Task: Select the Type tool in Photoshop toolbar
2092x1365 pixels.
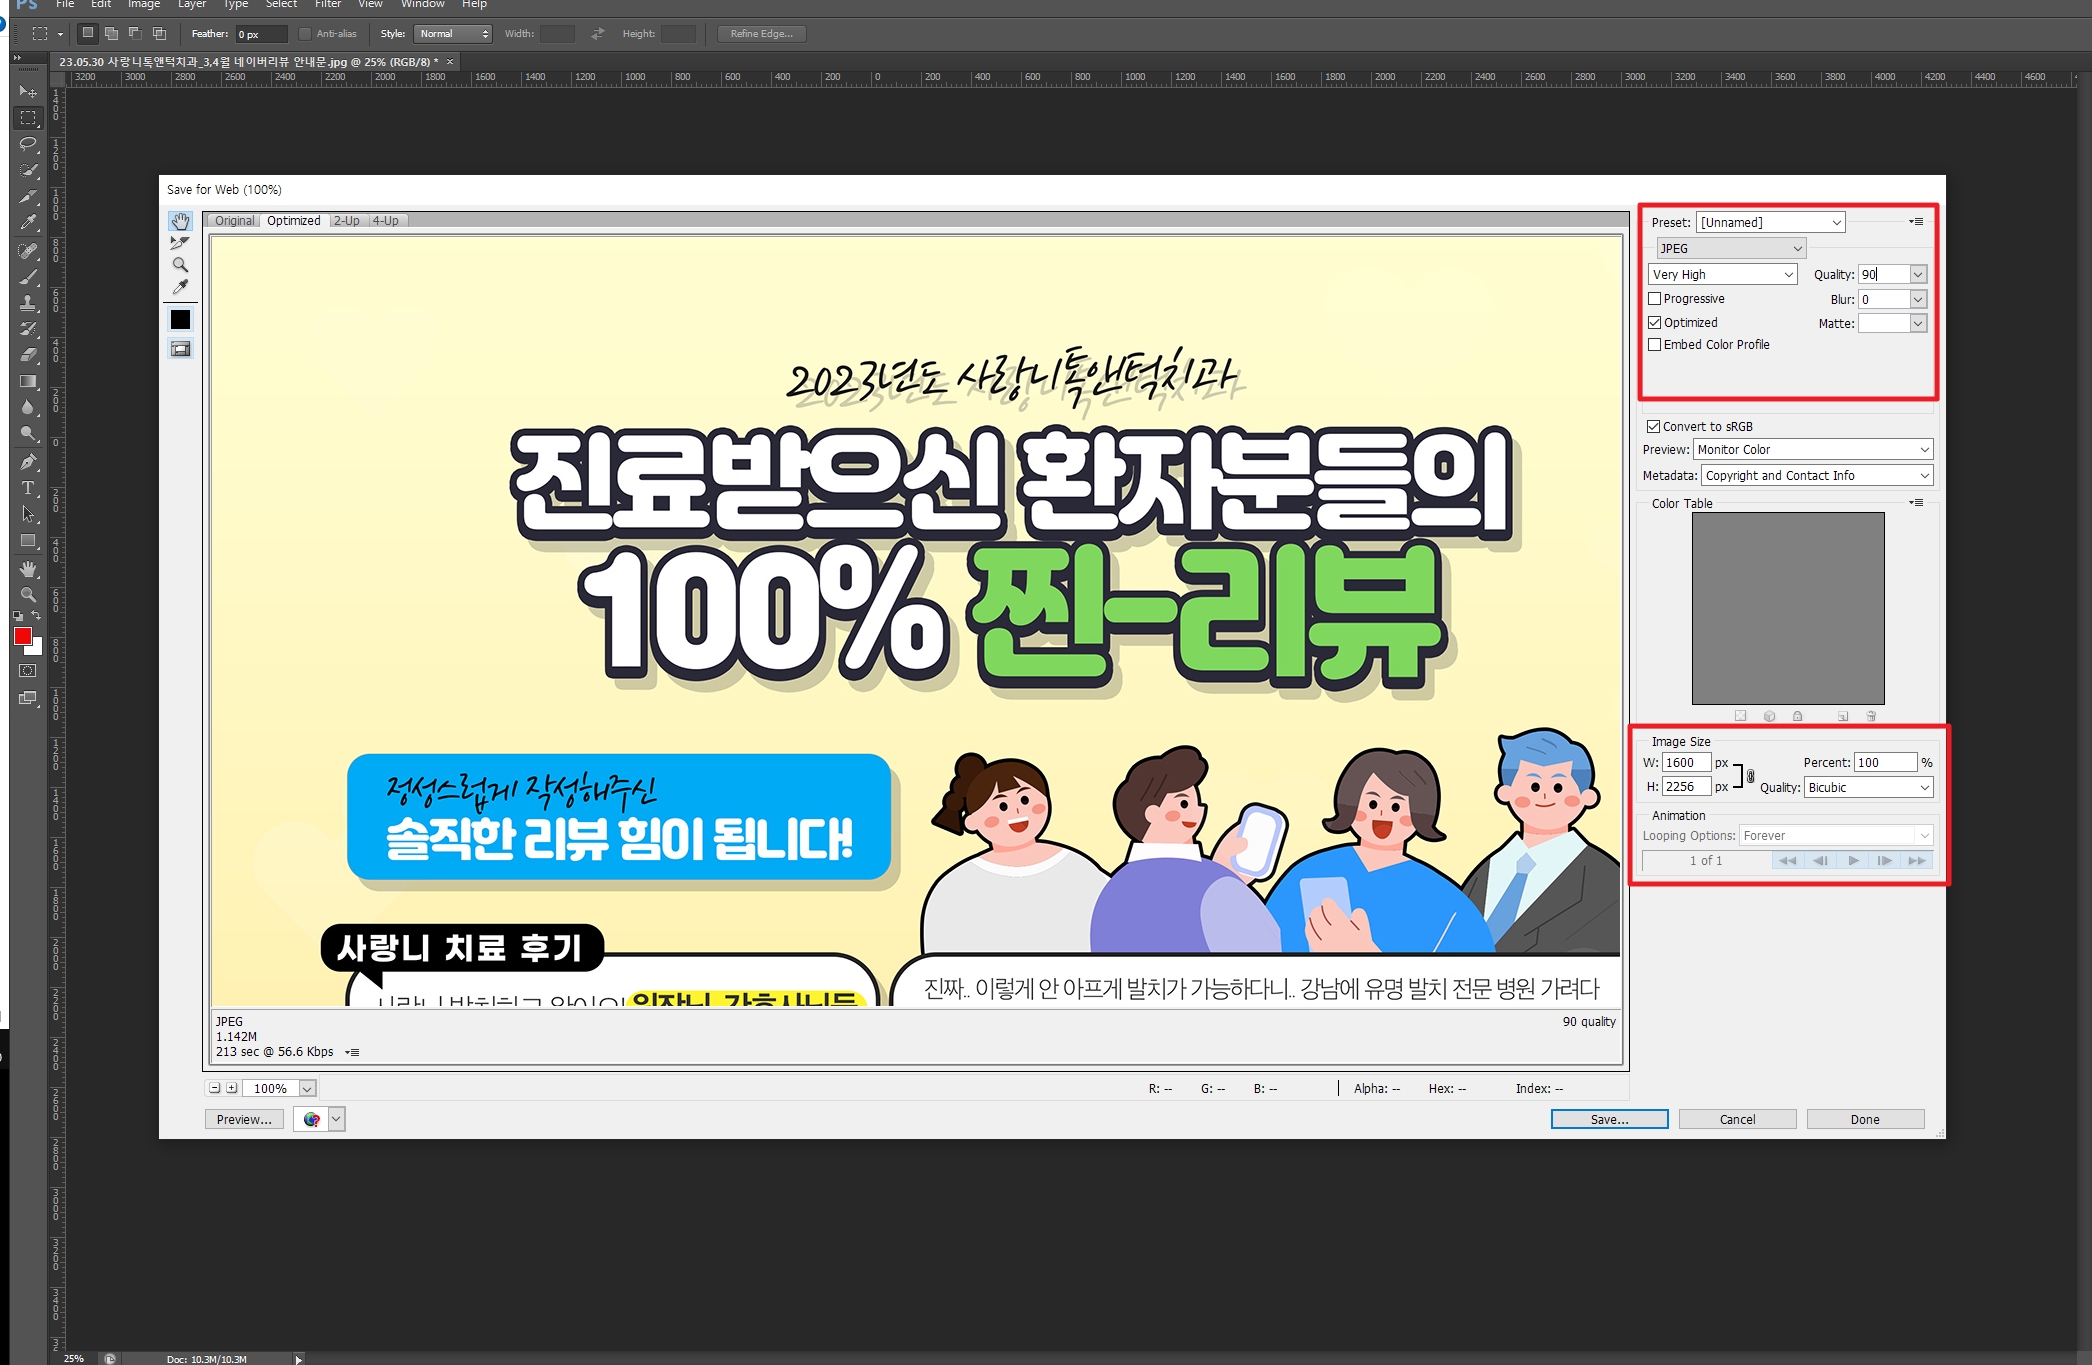Action: click(28, 488)
